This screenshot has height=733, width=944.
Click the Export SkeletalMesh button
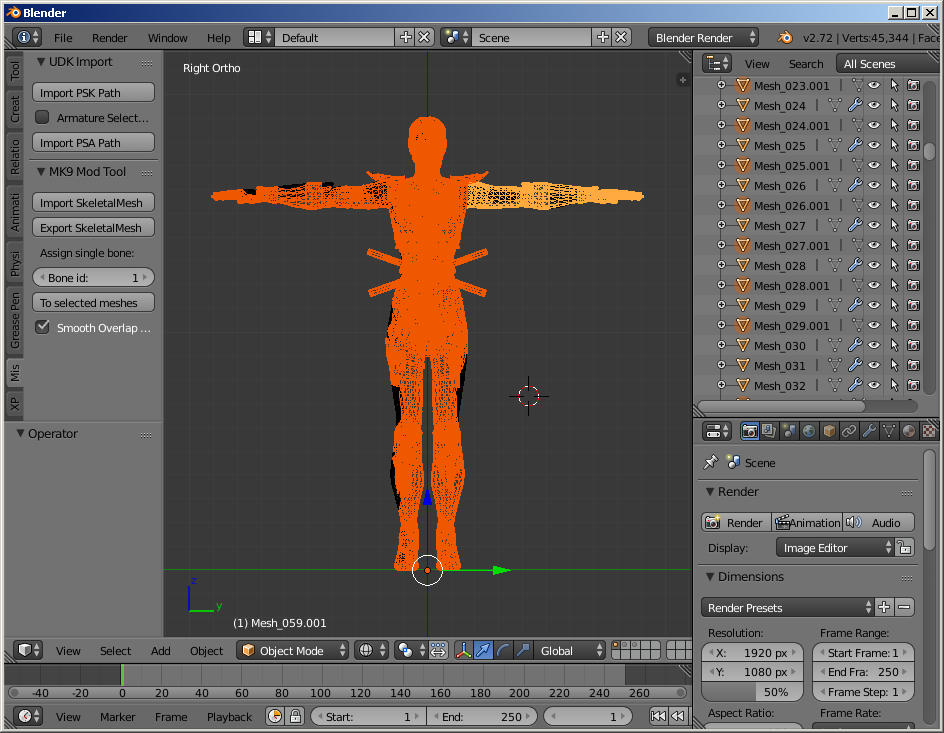(93, 228)
